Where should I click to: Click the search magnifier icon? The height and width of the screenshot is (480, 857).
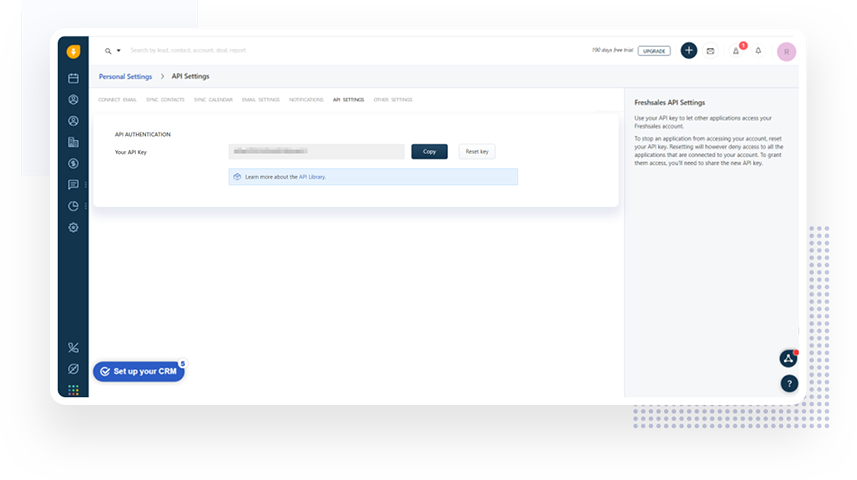108,51
